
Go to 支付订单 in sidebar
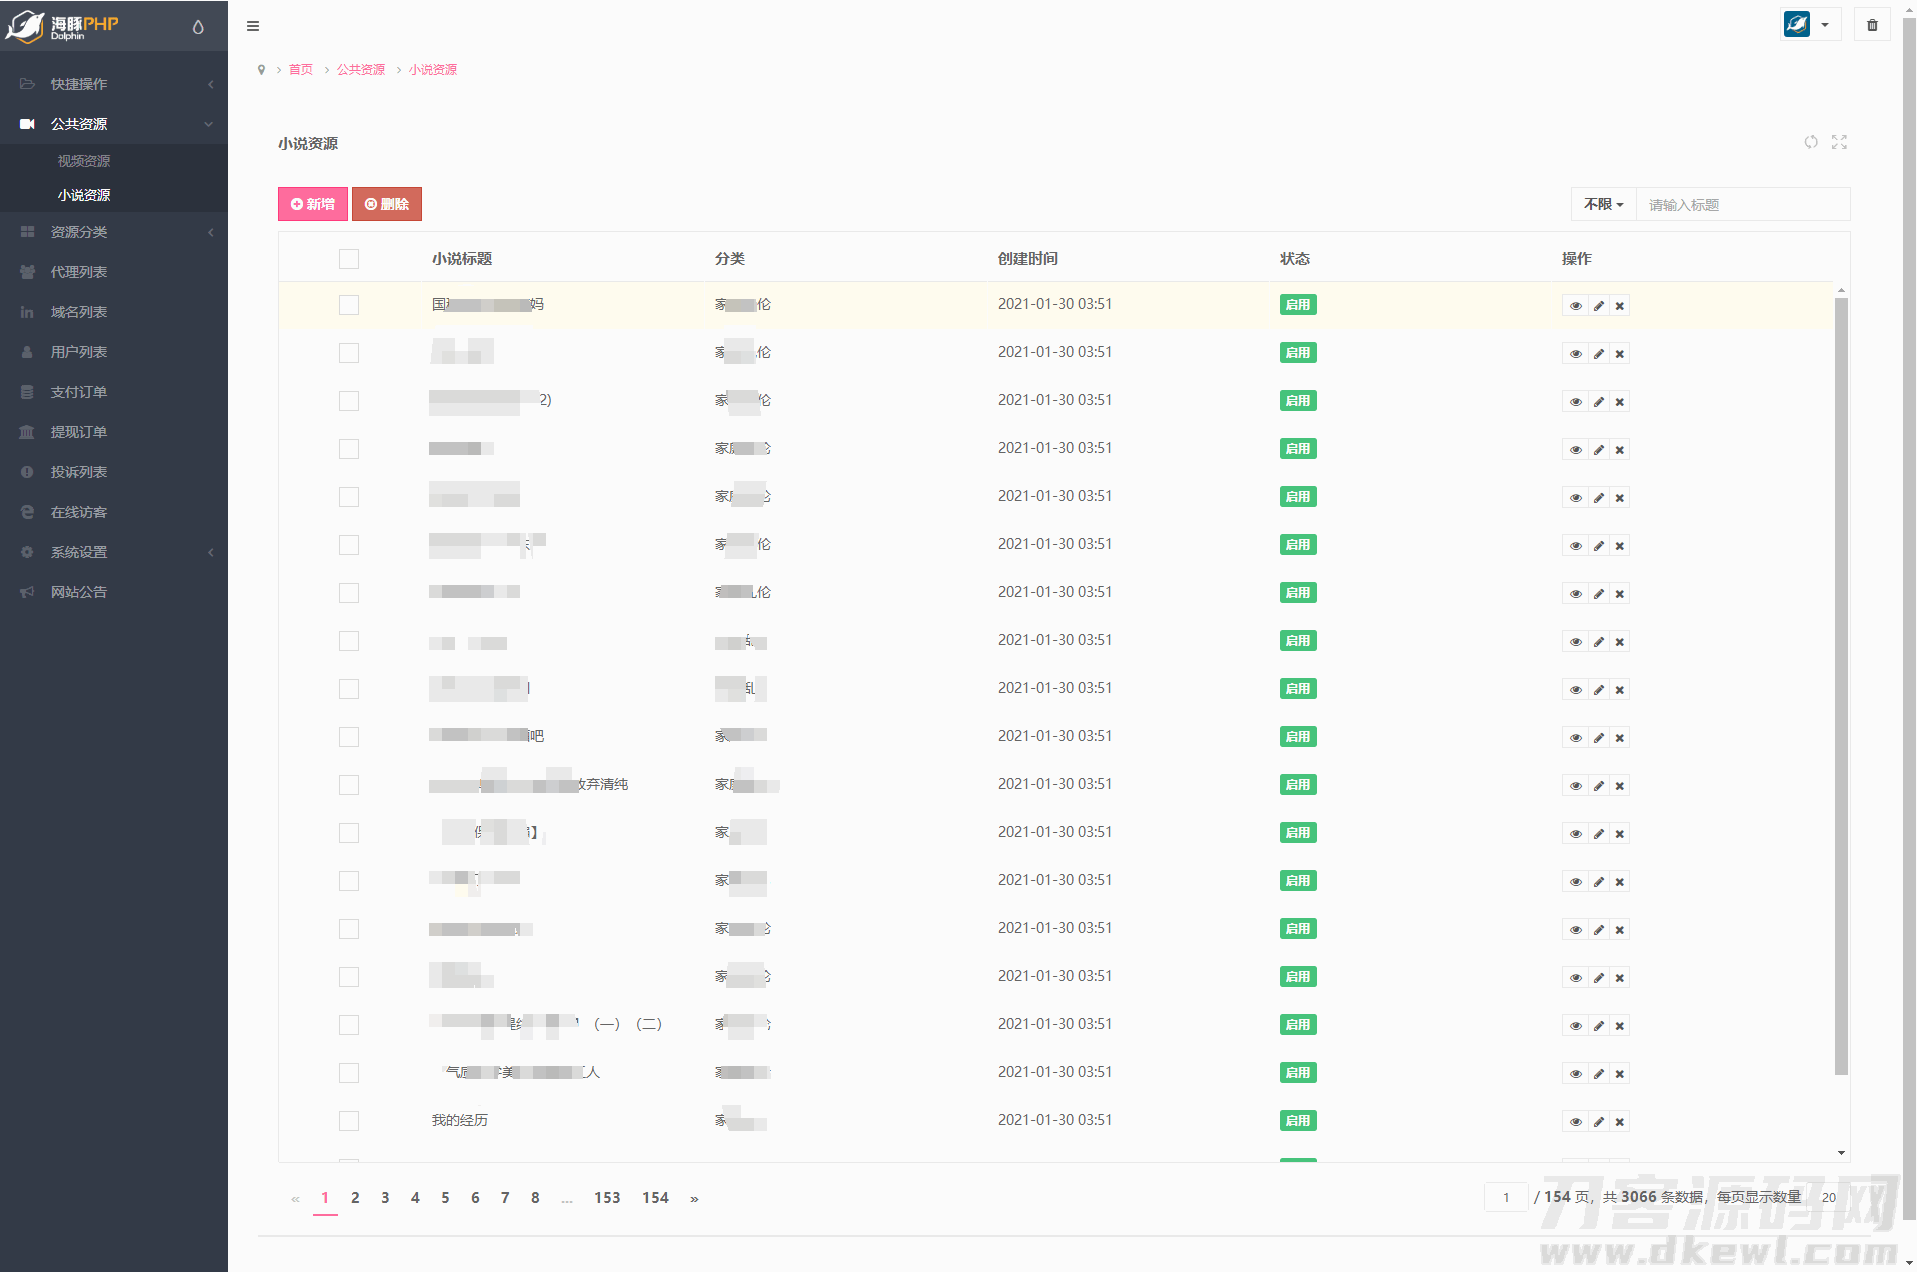(79, 392)
